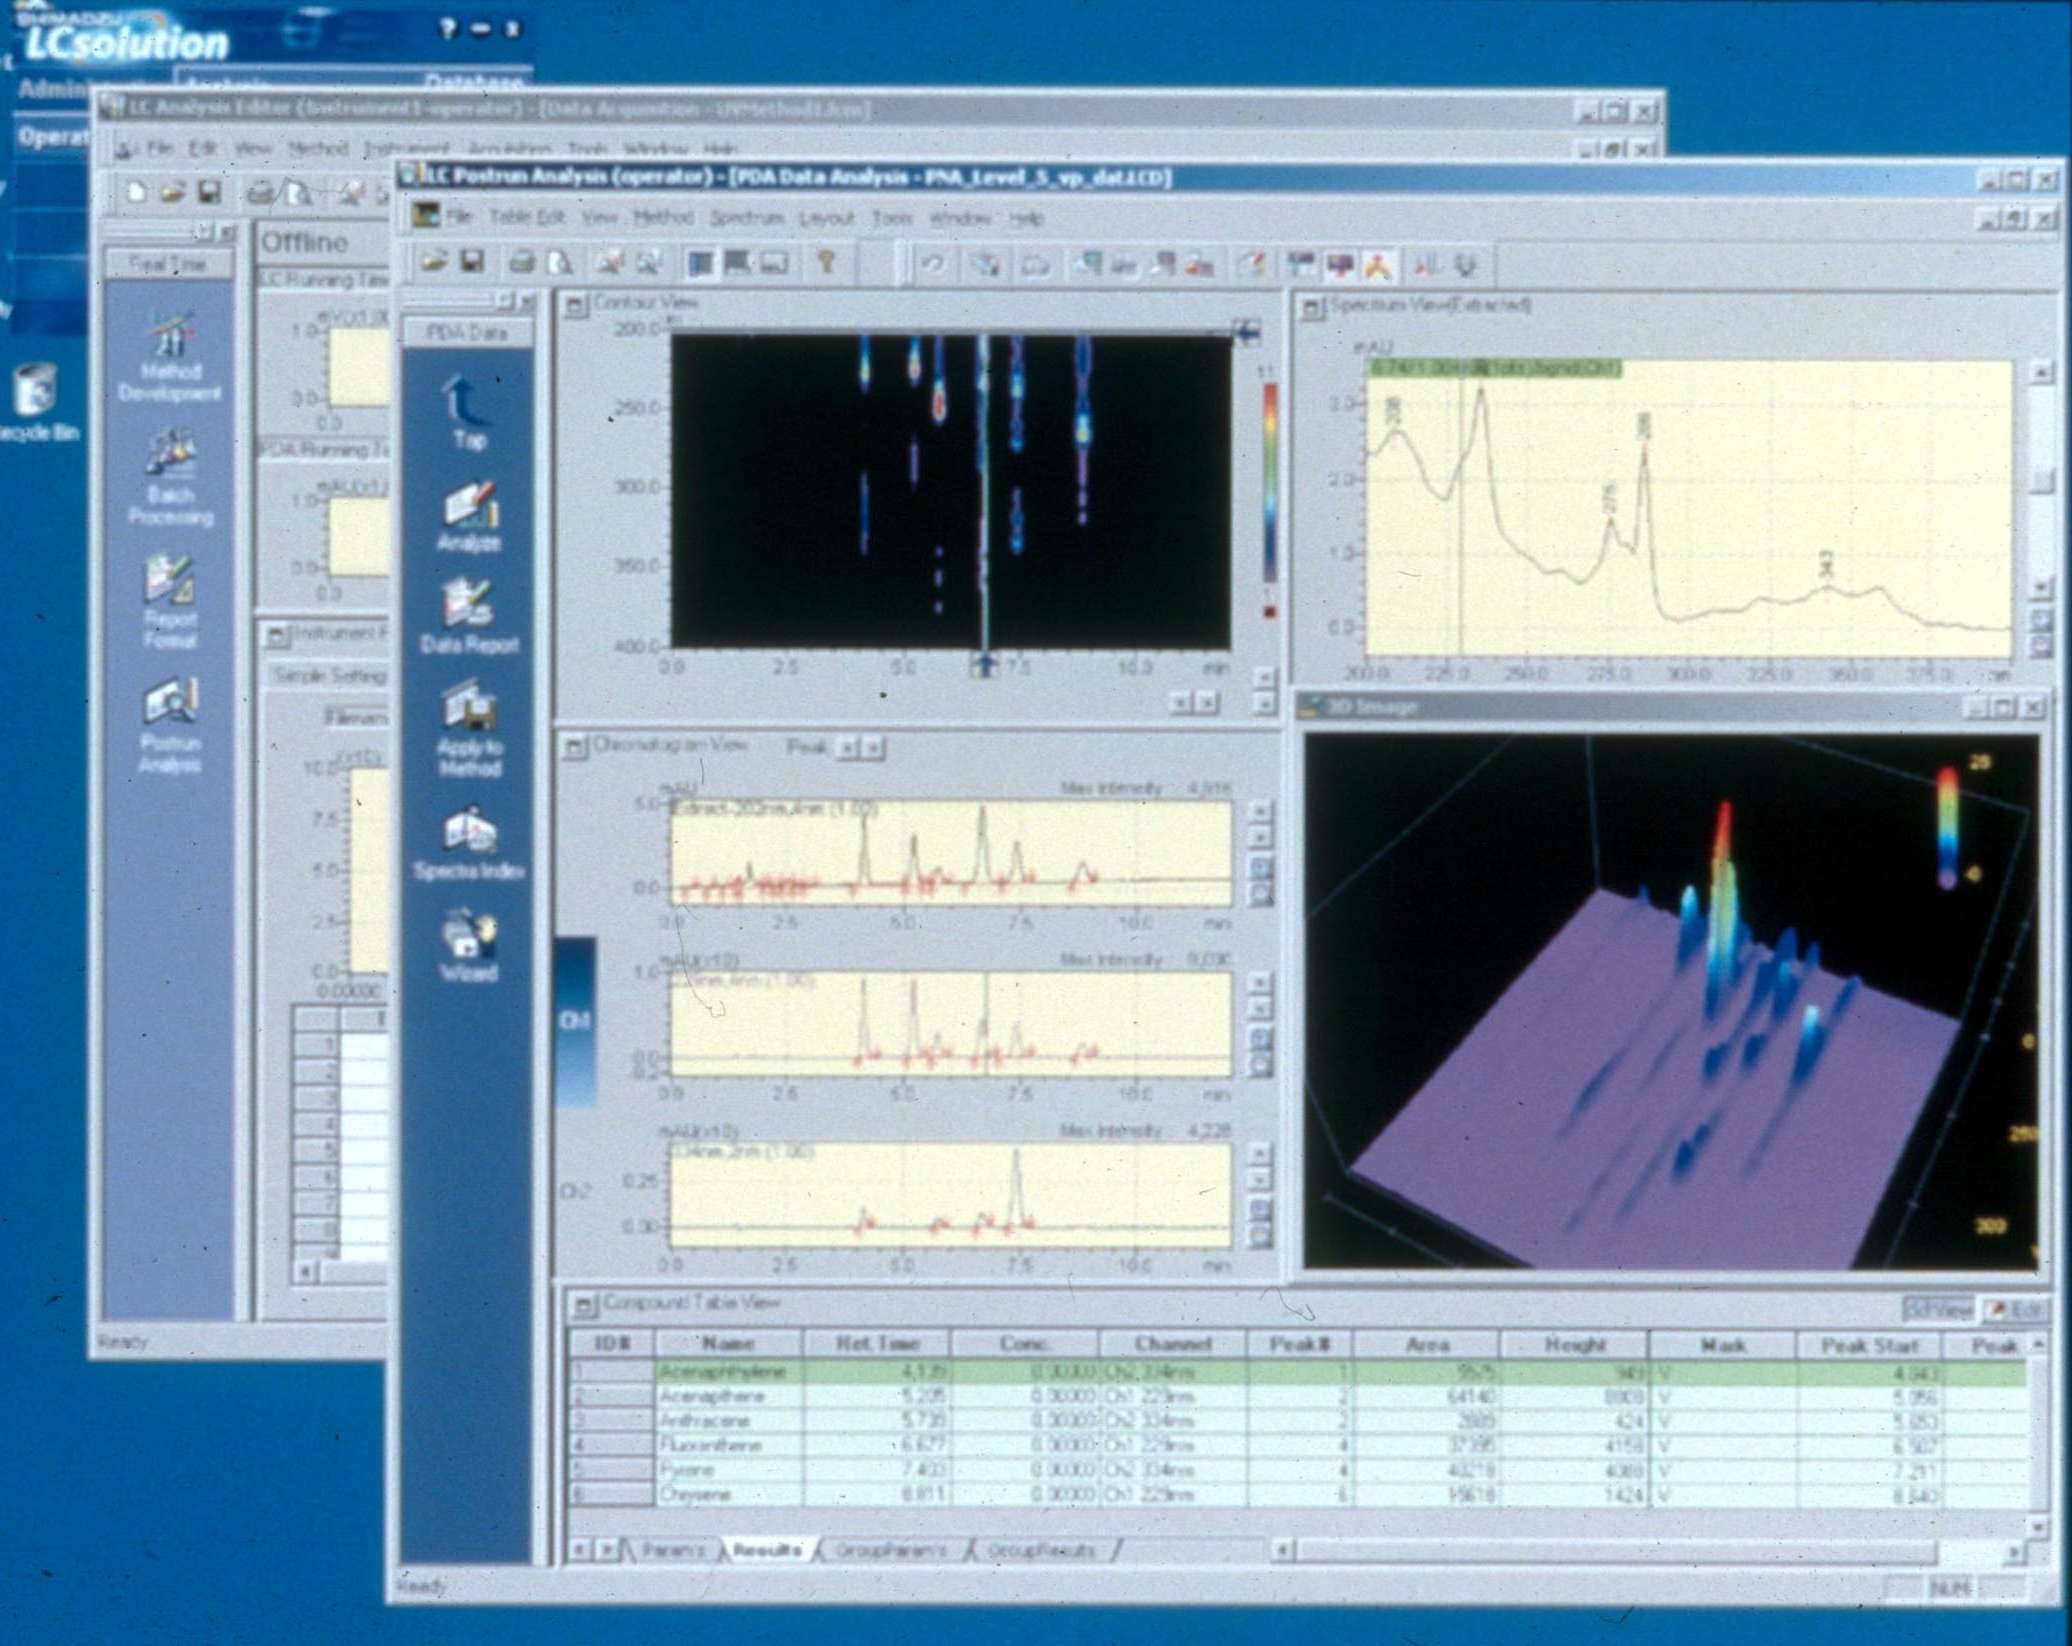This screenshot has height=1646, width=2072.
Task: Undo the last action in Postrun Analysis
Action: (x=931, y=265)
